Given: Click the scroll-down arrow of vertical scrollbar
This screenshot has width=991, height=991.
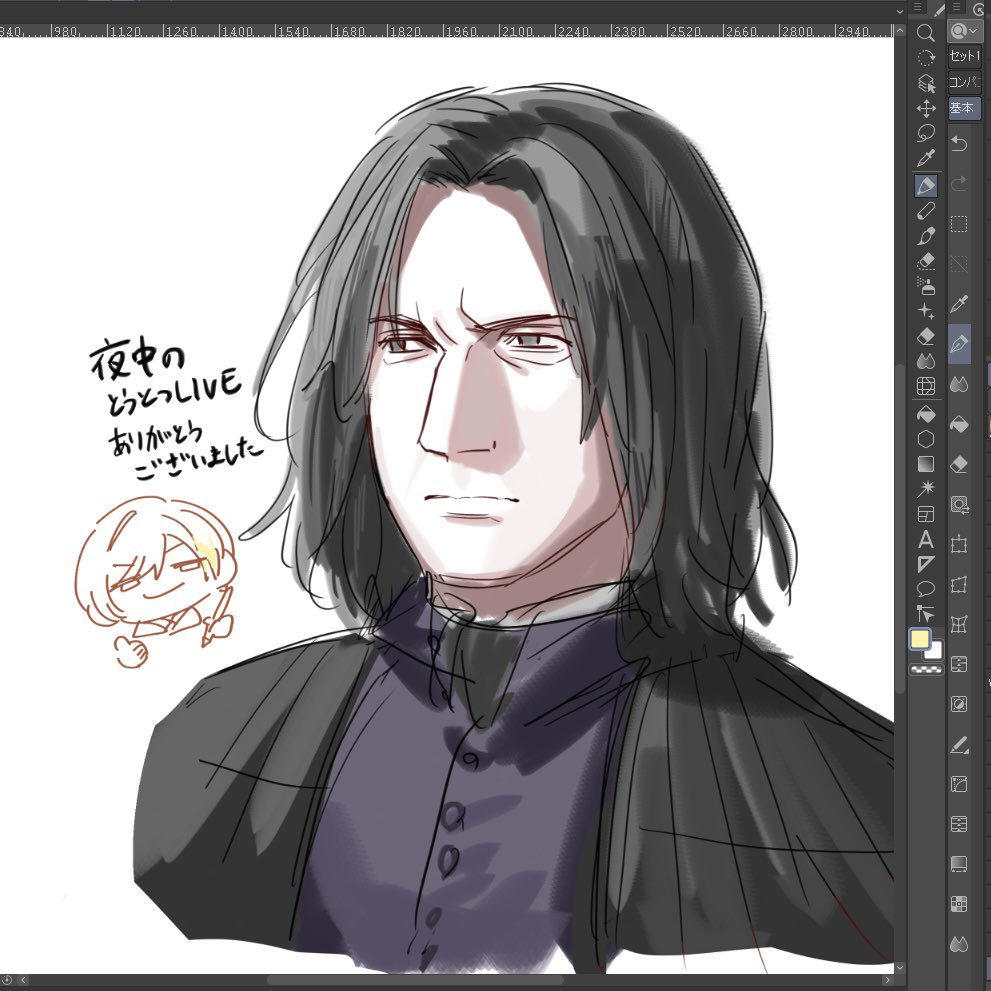Looking at the screenshot, I should click(x=900, y=968).
